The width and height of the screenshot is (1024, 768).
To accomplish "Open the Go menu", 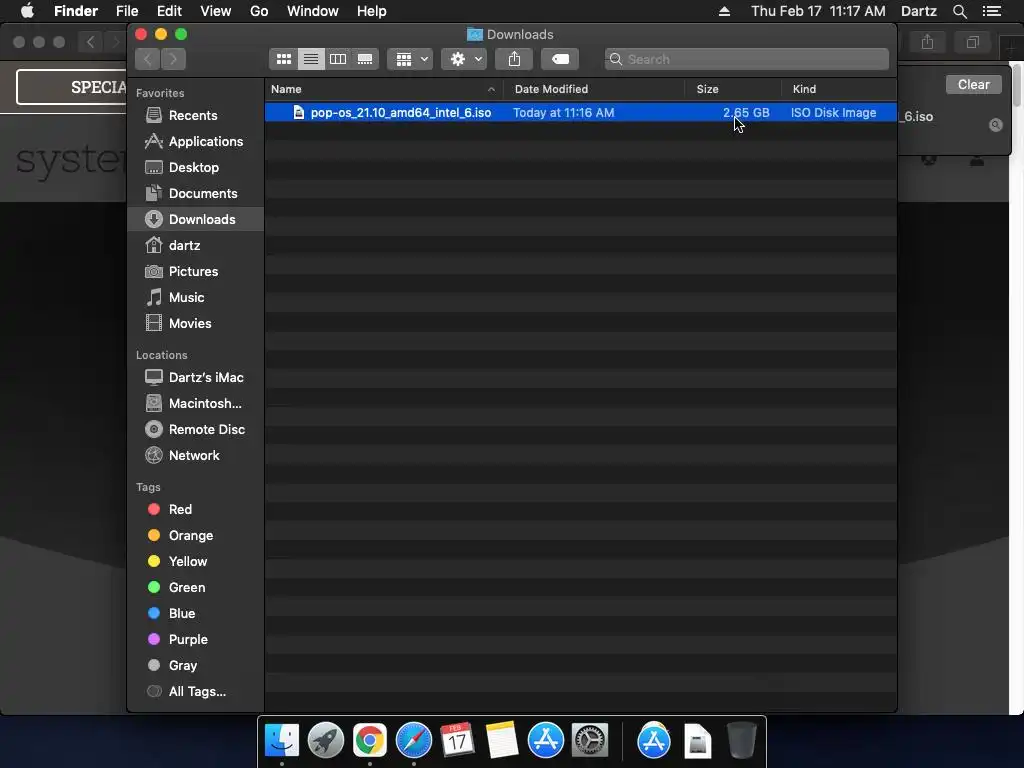I will 259,11.
